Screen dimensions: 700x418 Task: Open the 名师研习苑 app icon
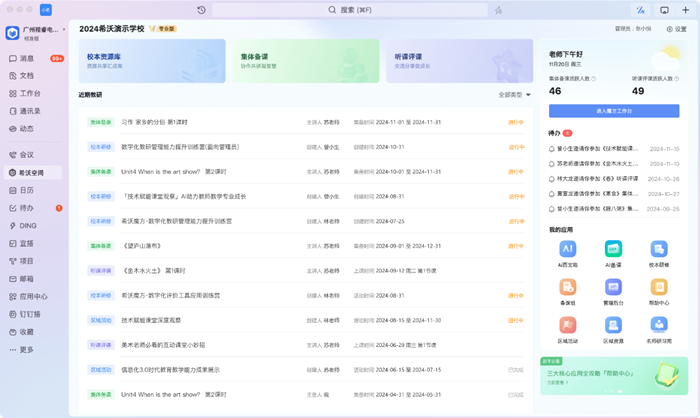659,325
